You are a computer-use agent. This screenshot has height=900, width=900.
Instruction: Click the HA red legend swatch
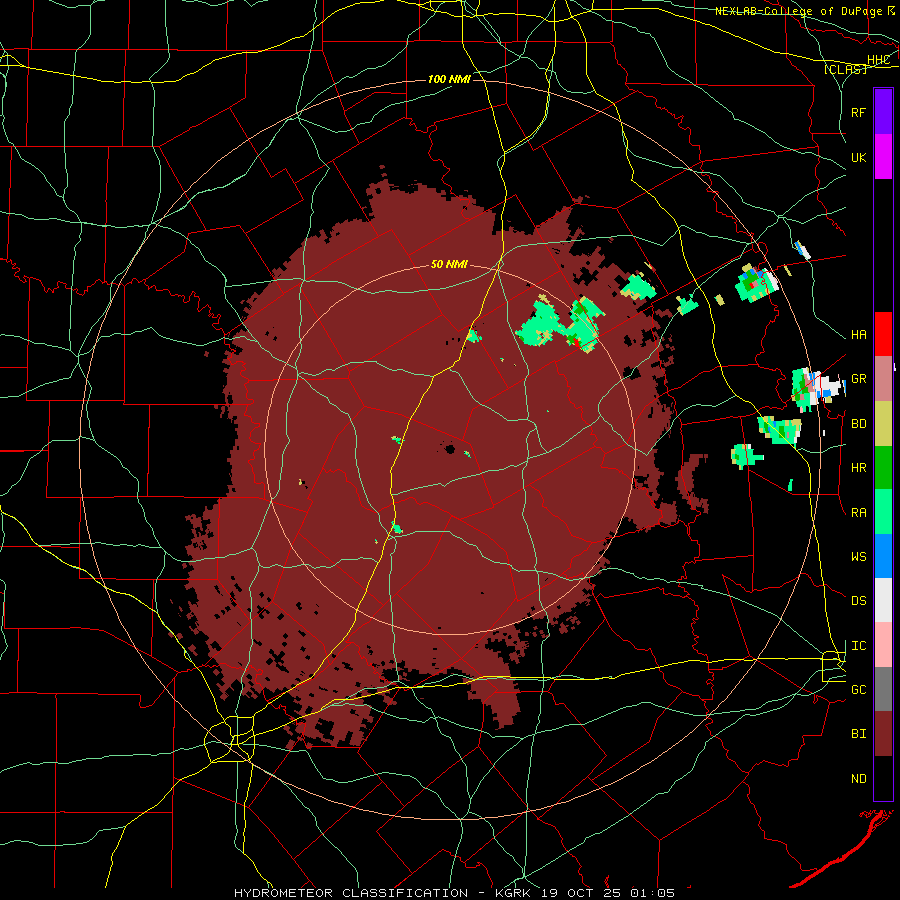[883, 334]
